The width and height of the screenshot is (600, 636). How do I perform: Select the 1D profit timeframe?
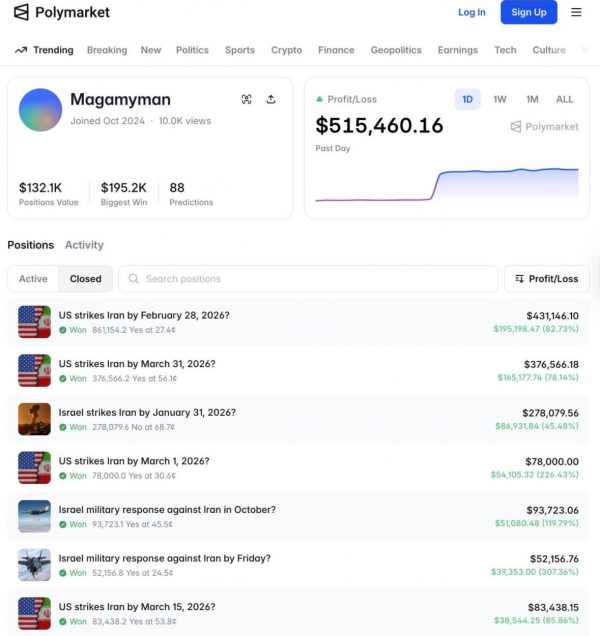tap(467, 99)
